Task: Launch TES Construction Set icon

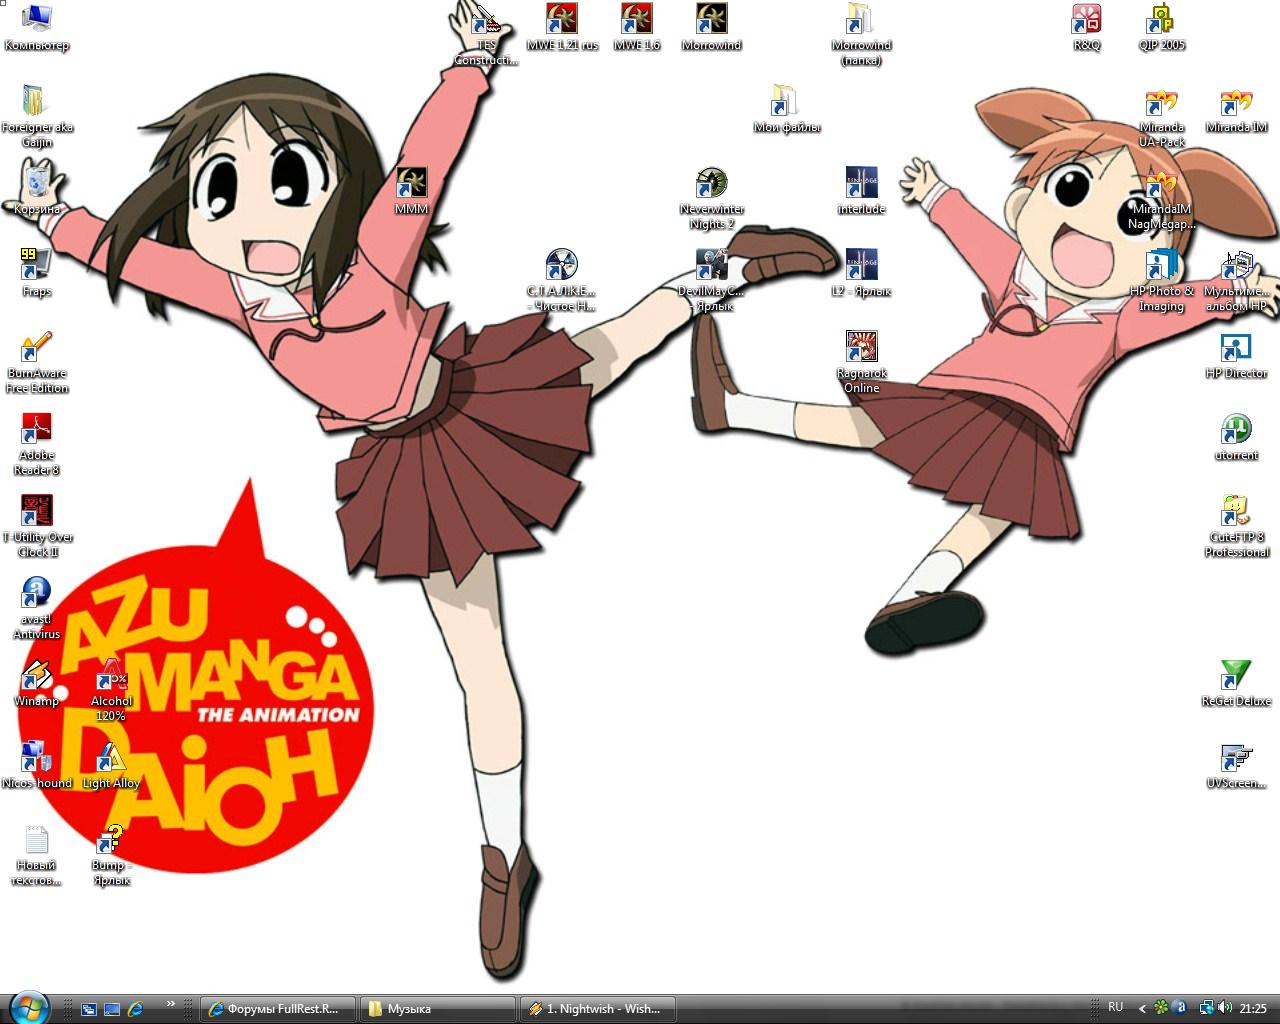Action: coord(486,34)
